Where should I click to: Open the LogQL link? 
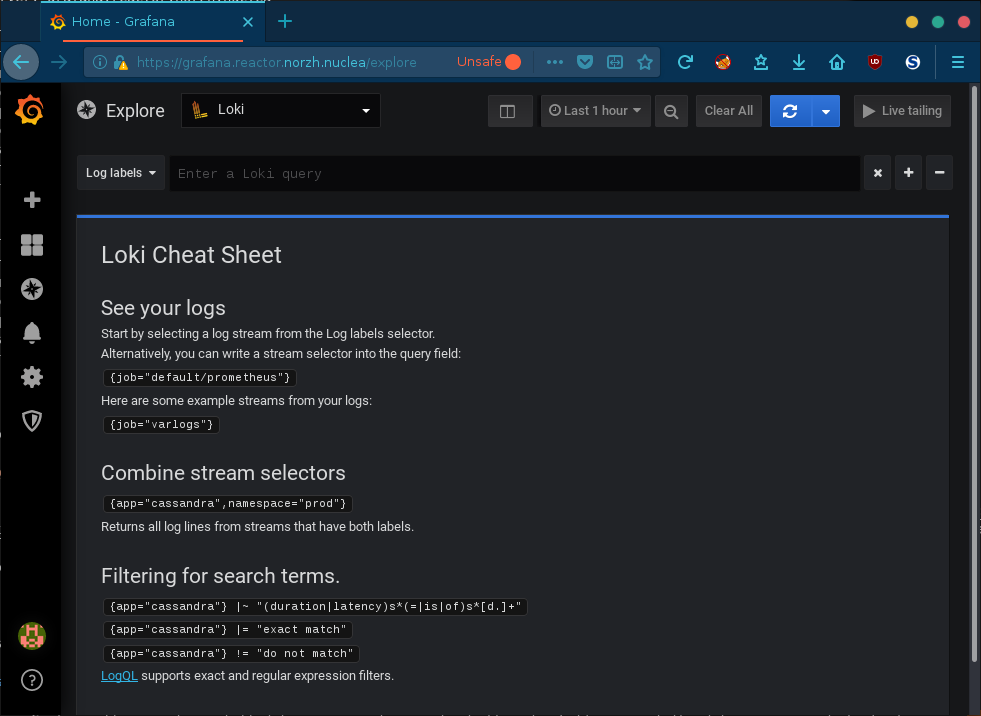[x=119, y=676]
